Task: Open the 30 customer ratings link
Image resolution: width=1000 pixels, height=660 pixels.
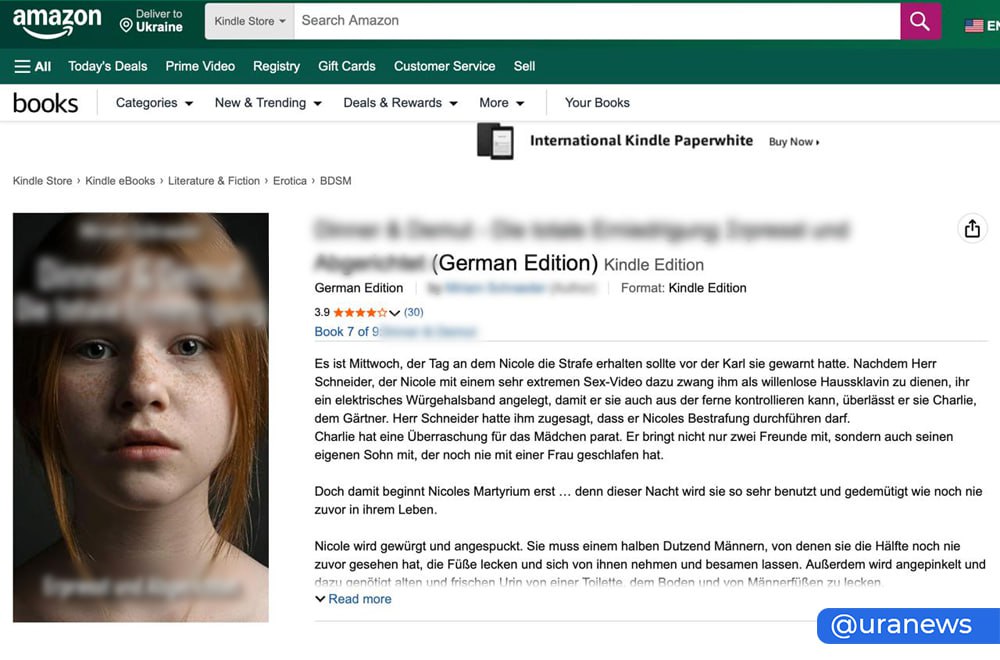Action: click(x=411, y=311)
